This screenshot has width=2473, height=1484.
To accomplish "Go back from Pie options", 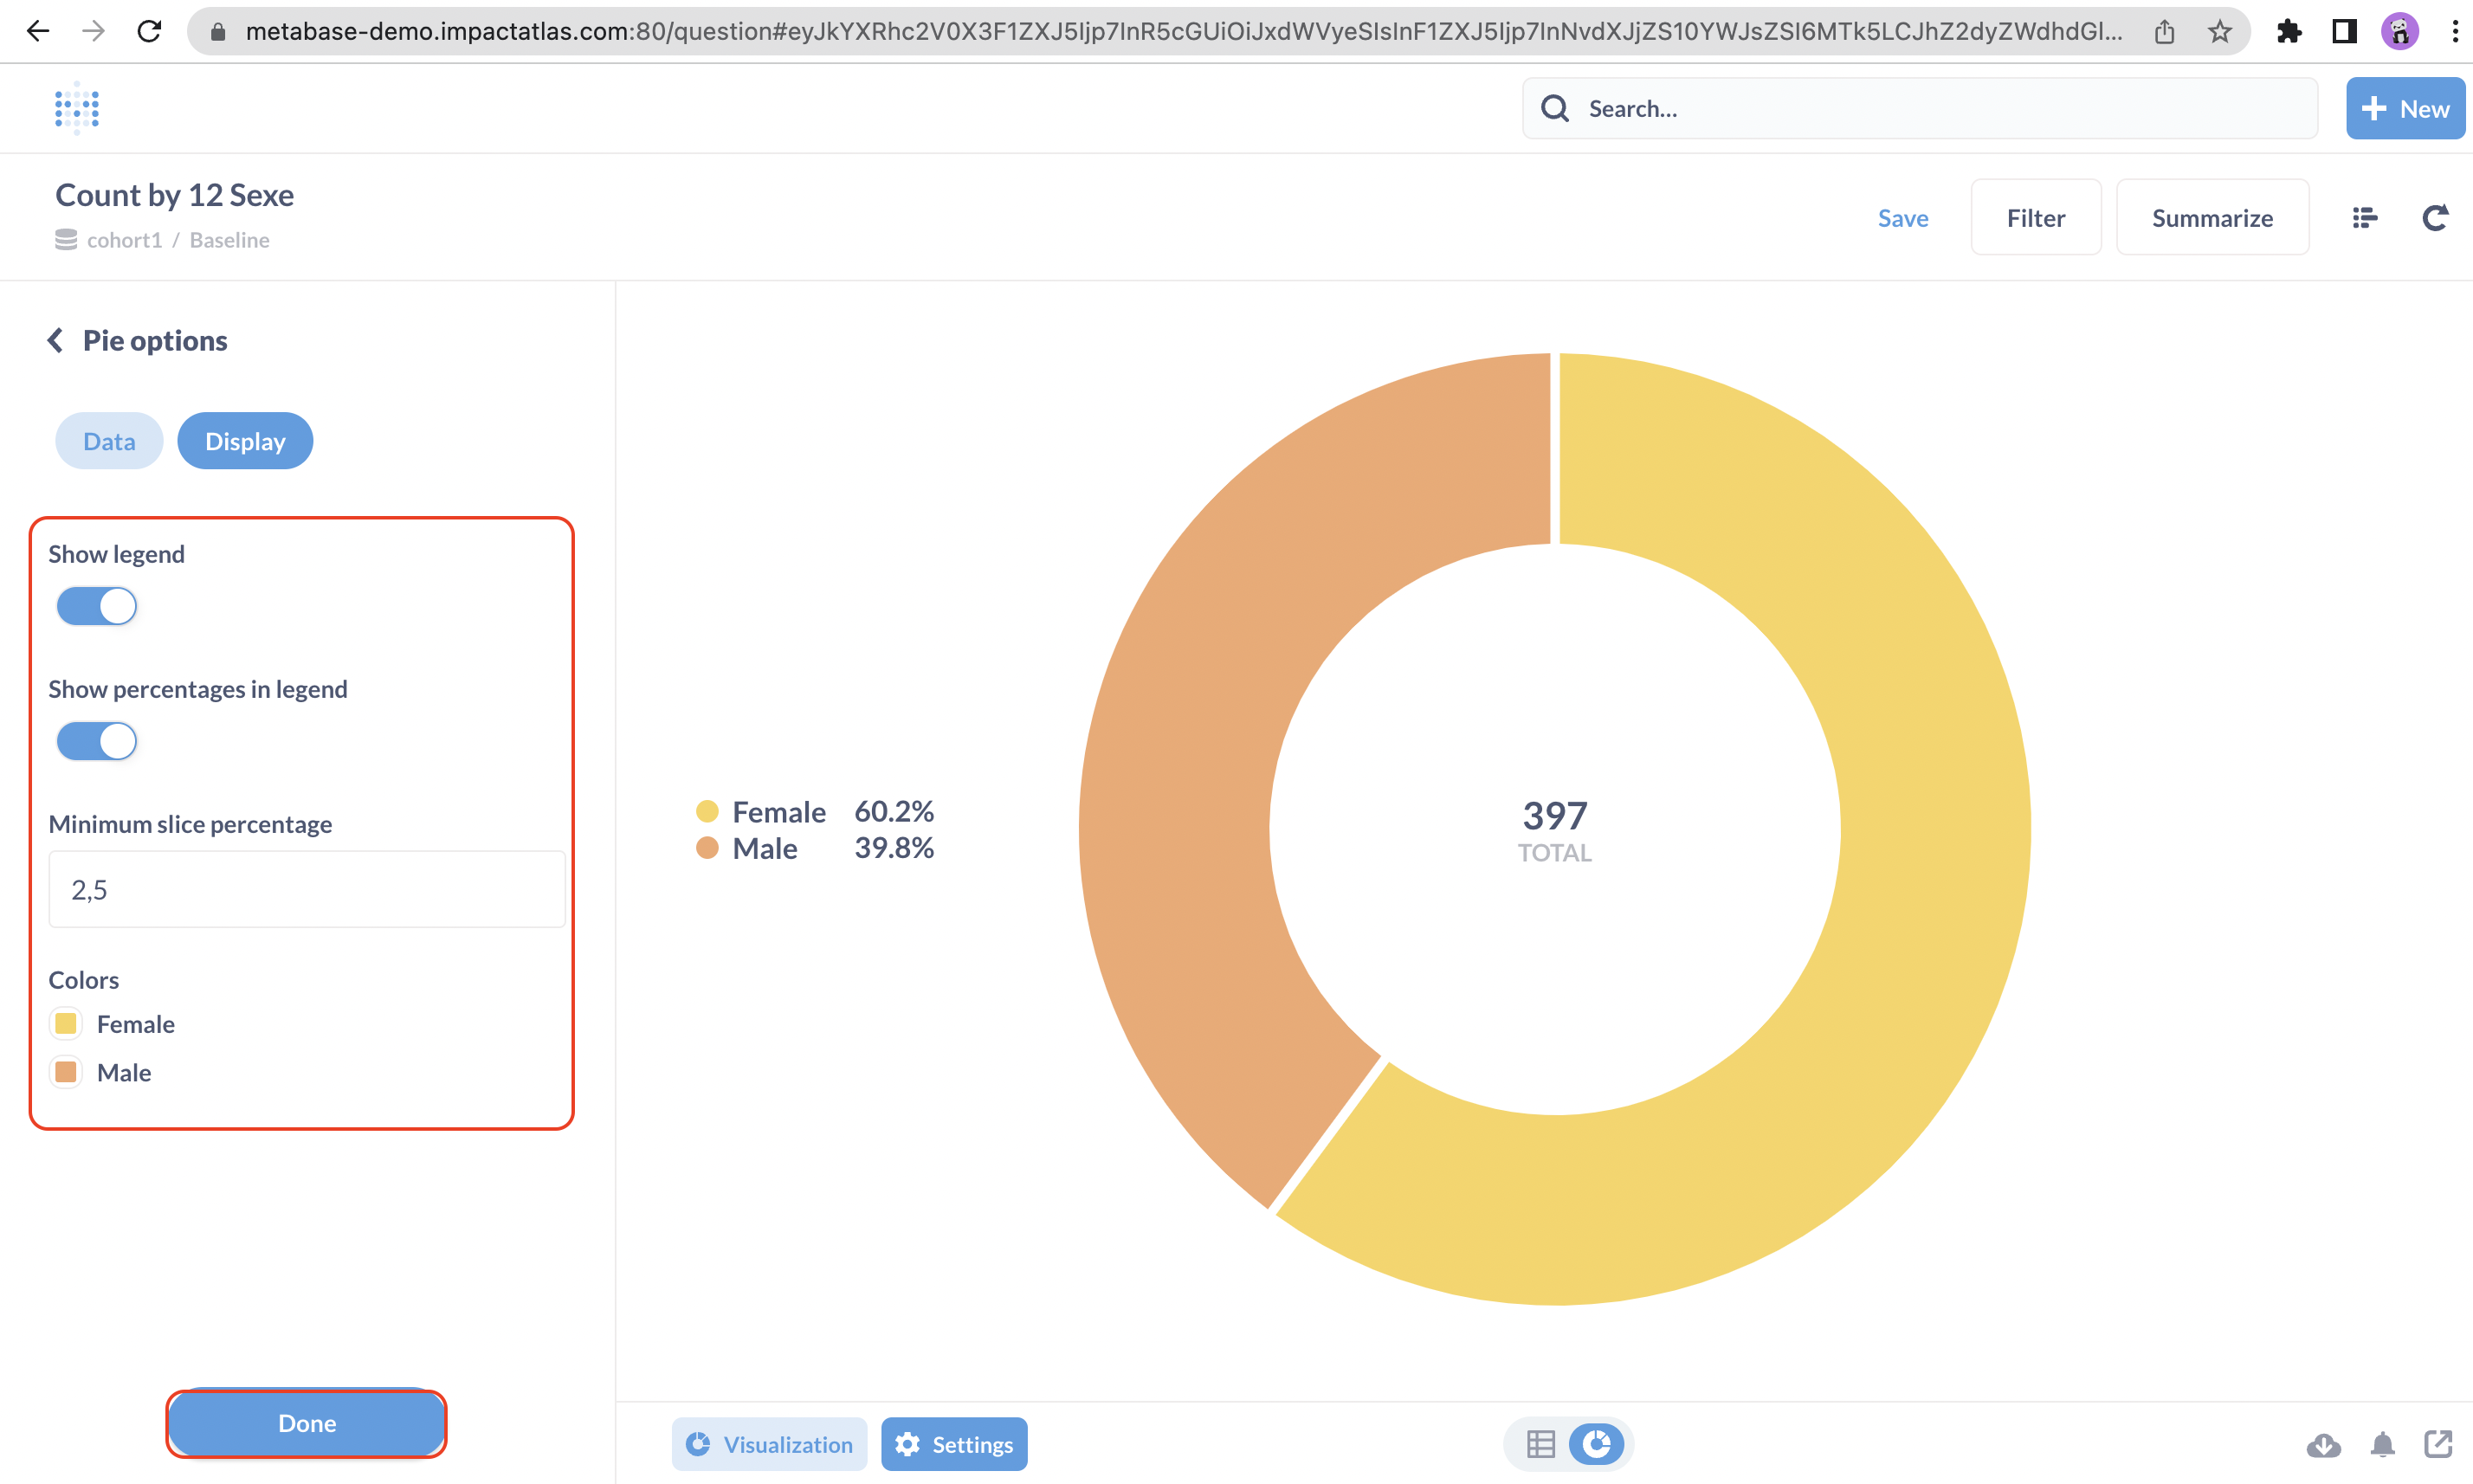I will tap(56, 341).
